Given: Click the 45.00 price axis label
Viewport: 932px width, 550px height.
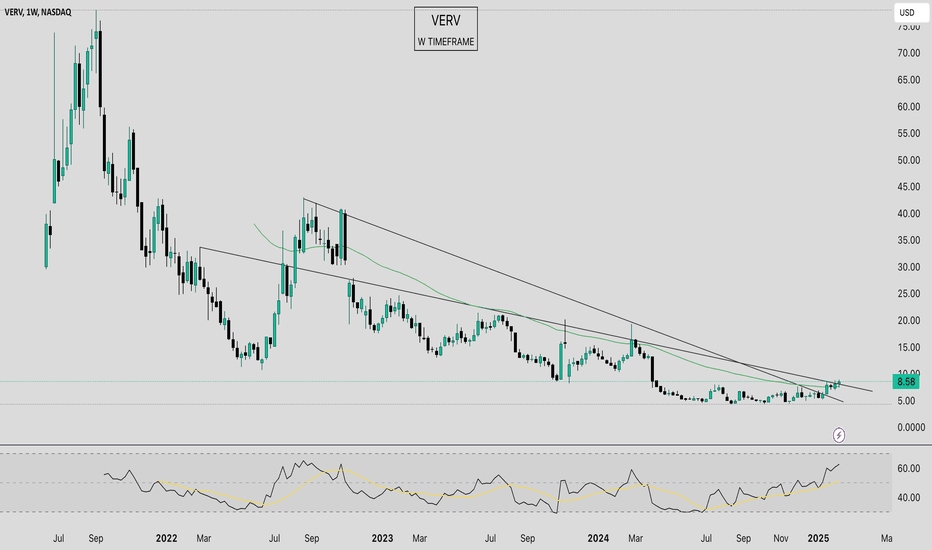Looking at the screenshot, I should click(x=909, y=187).
